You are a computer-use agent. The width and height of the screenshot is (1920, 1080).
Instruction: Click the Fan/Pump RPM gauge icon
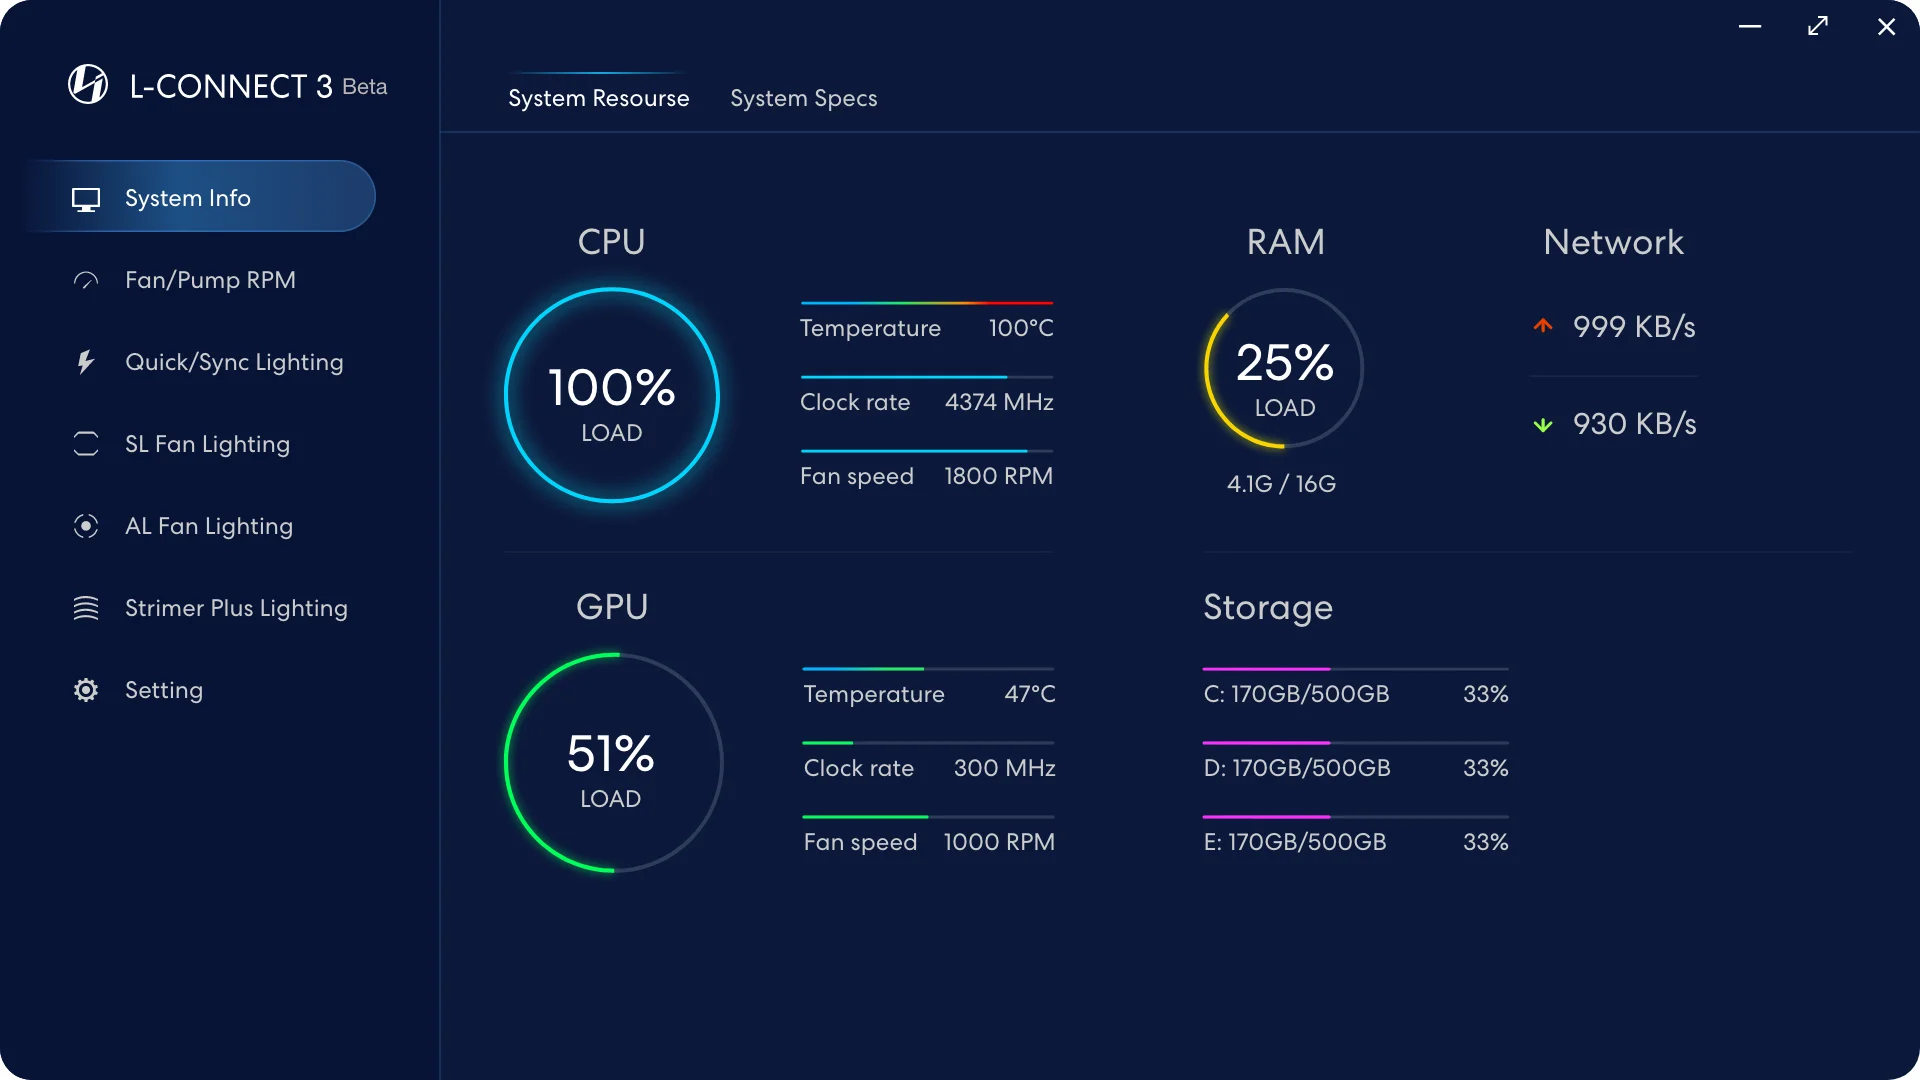86,281
